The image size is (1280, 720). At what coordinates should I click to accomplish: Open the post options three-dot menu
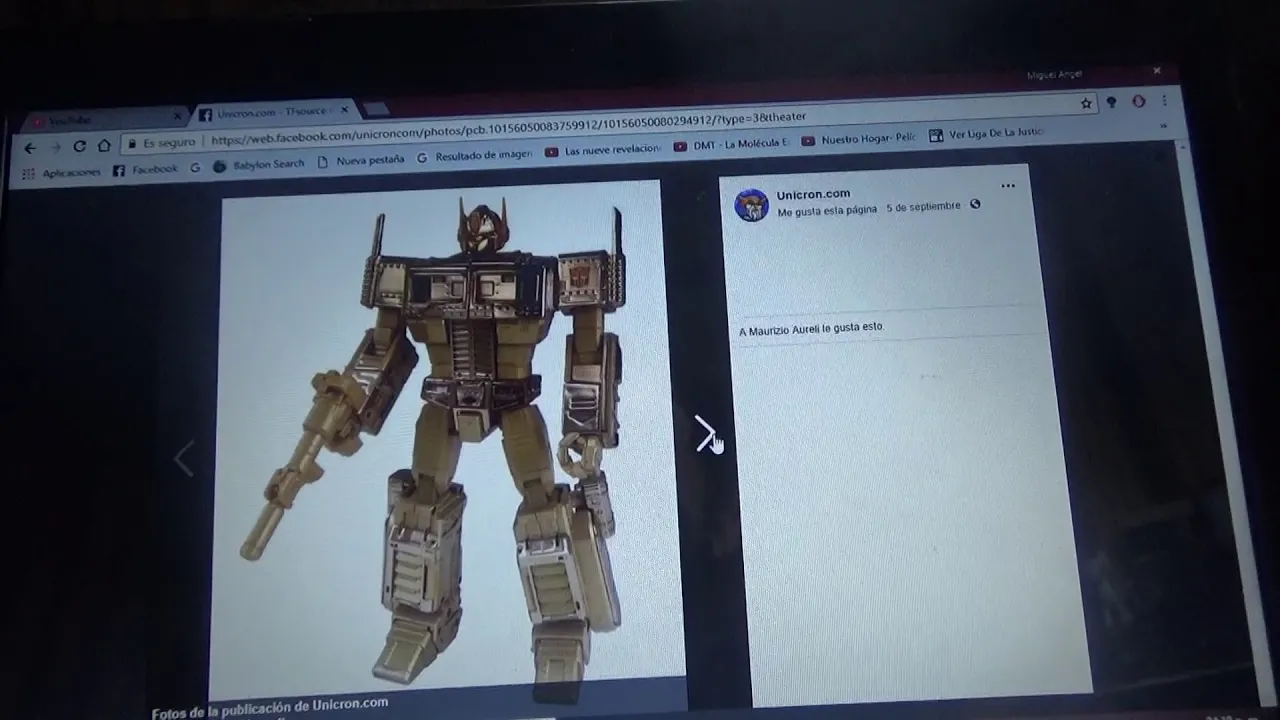pyautogui.click(x=1008, y=186)
